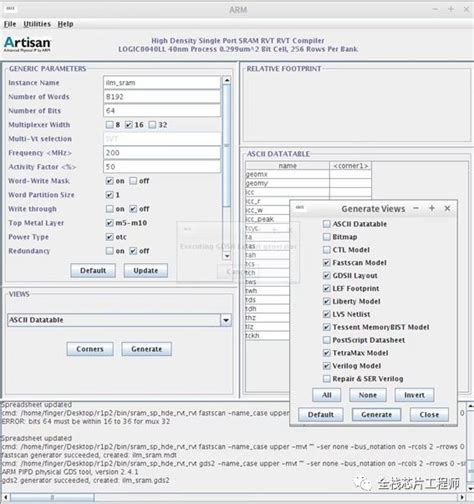The image size is (474, 504).
Task: Click Default button in Generic Parameters
Action: (93, 270)
